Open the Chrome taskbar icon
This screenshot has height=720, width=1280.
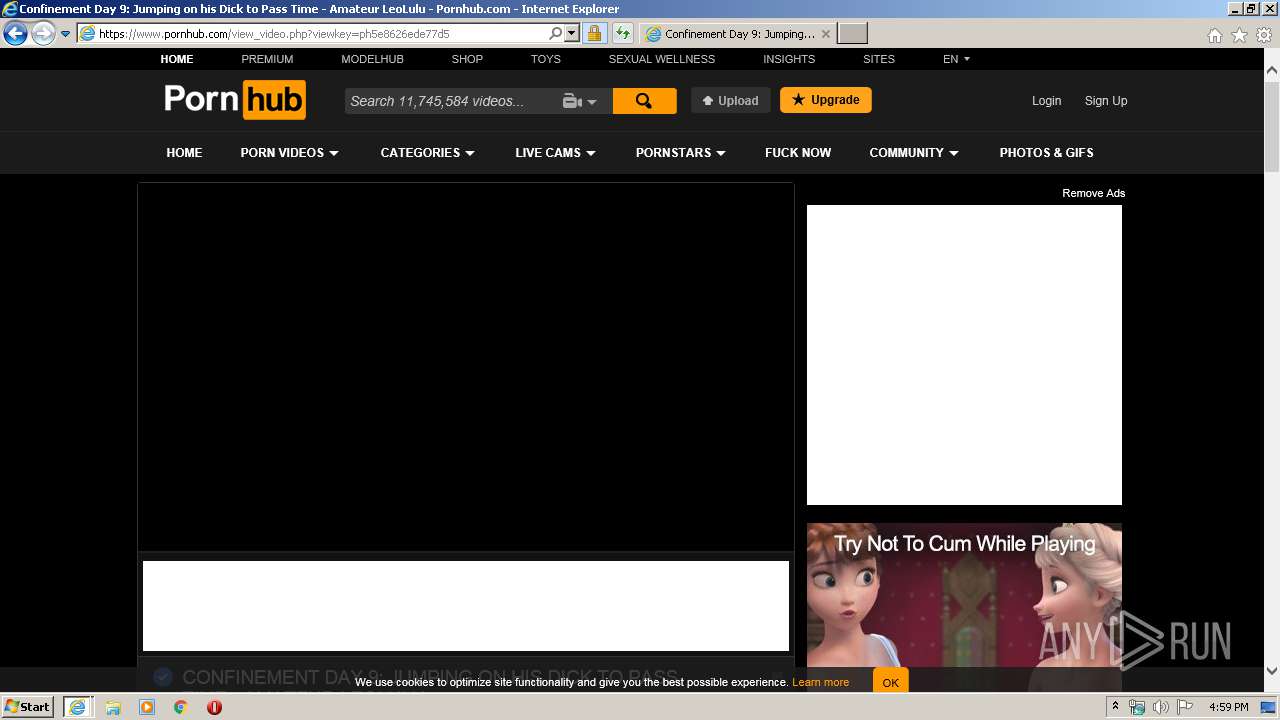pos(180,707)
